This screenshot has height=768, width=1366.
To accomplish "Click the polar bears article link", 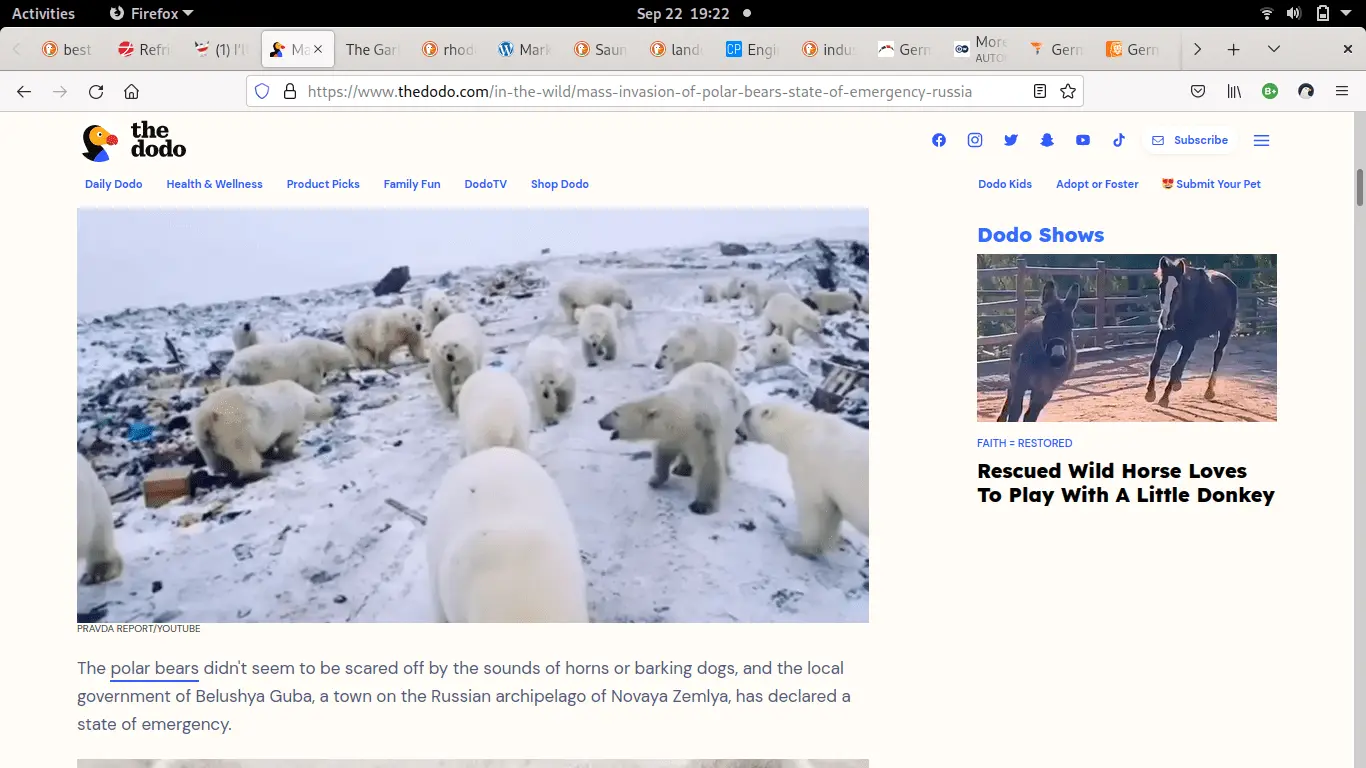I will click(x=153, y=668).
